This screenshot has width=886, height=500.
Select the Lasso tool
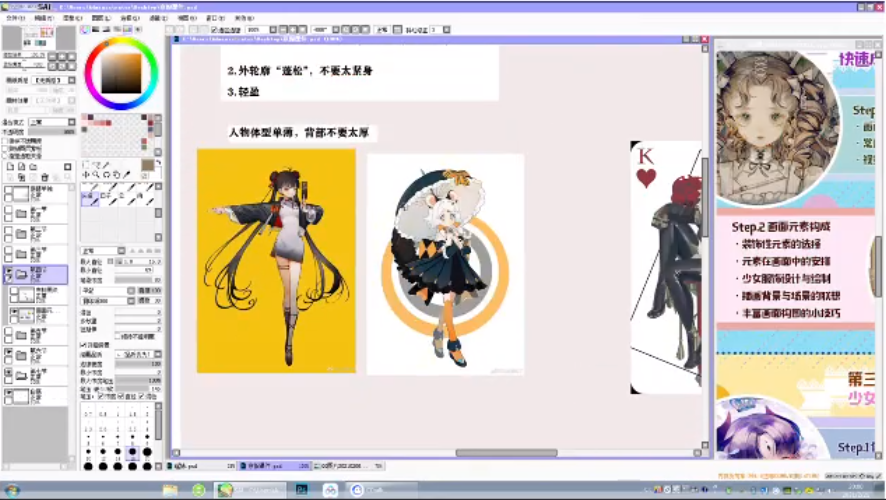[x=95, y=164]
